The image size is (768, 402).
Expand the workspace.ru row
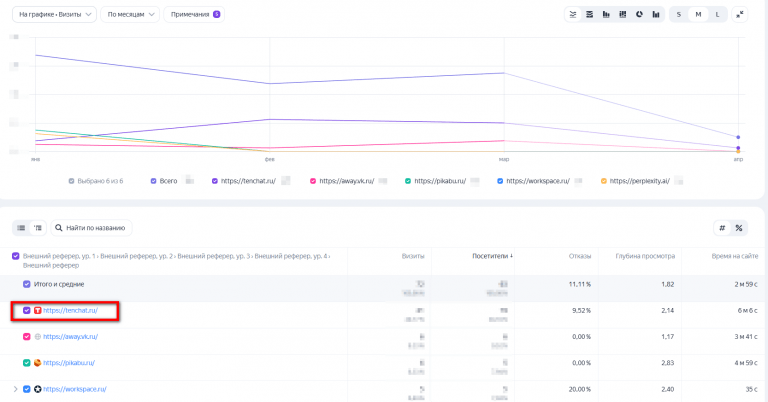pos(15,388)
